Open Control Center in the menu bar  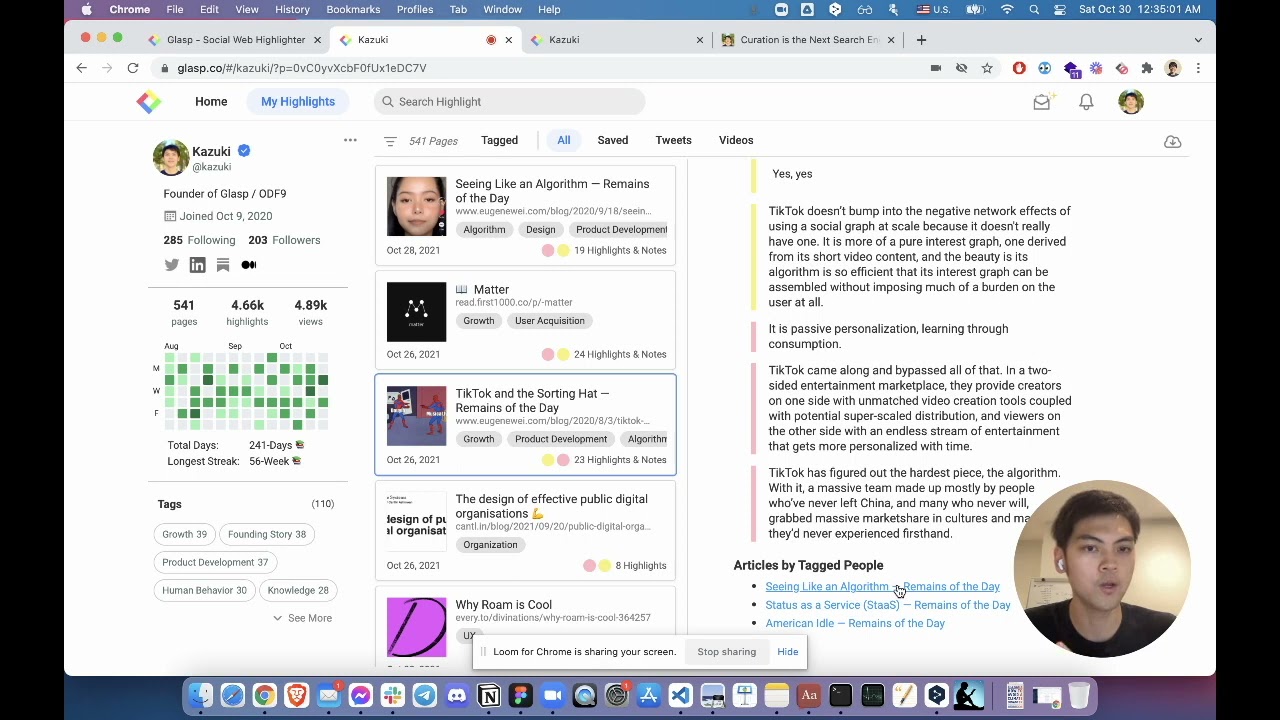1059,9
